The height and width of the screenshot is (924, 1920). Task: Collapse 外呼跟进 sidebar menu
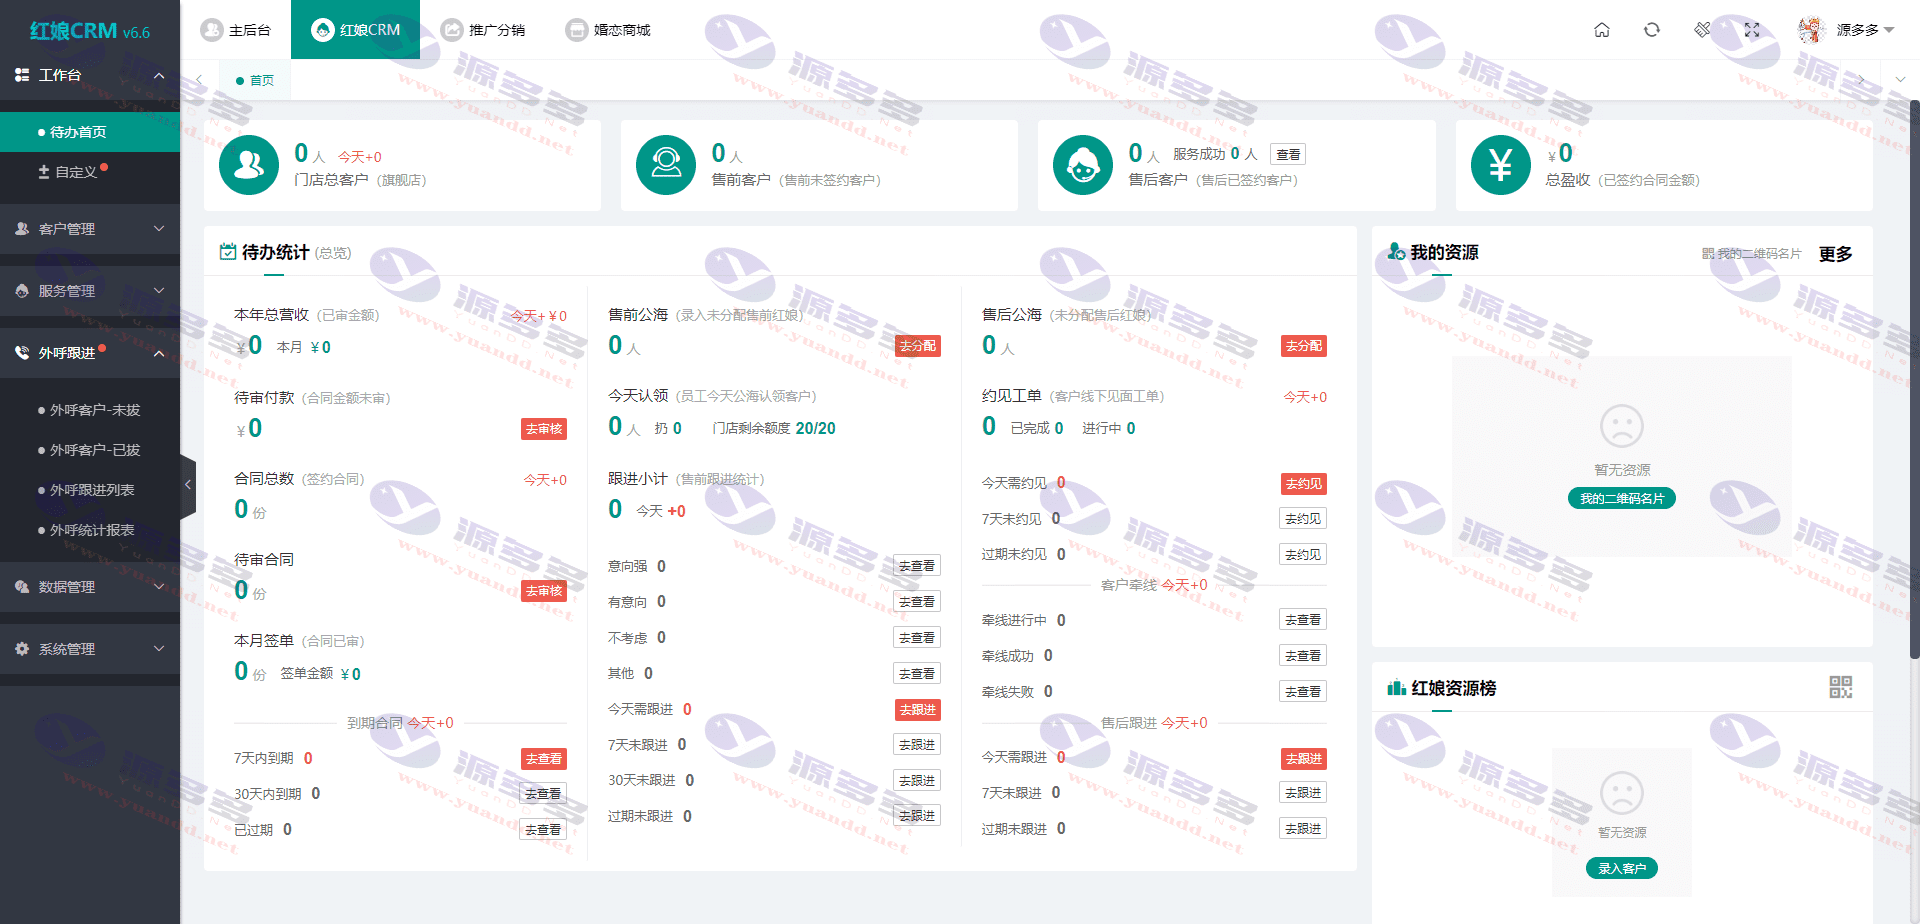tap(90, 353)
